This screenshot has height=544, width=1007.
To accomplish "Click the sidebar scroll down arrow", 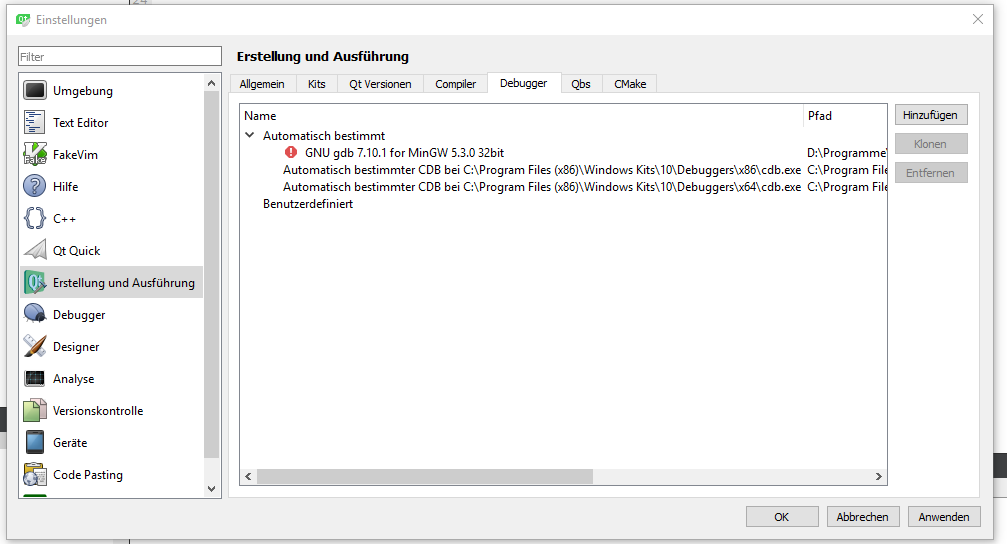I will [211, 489].
